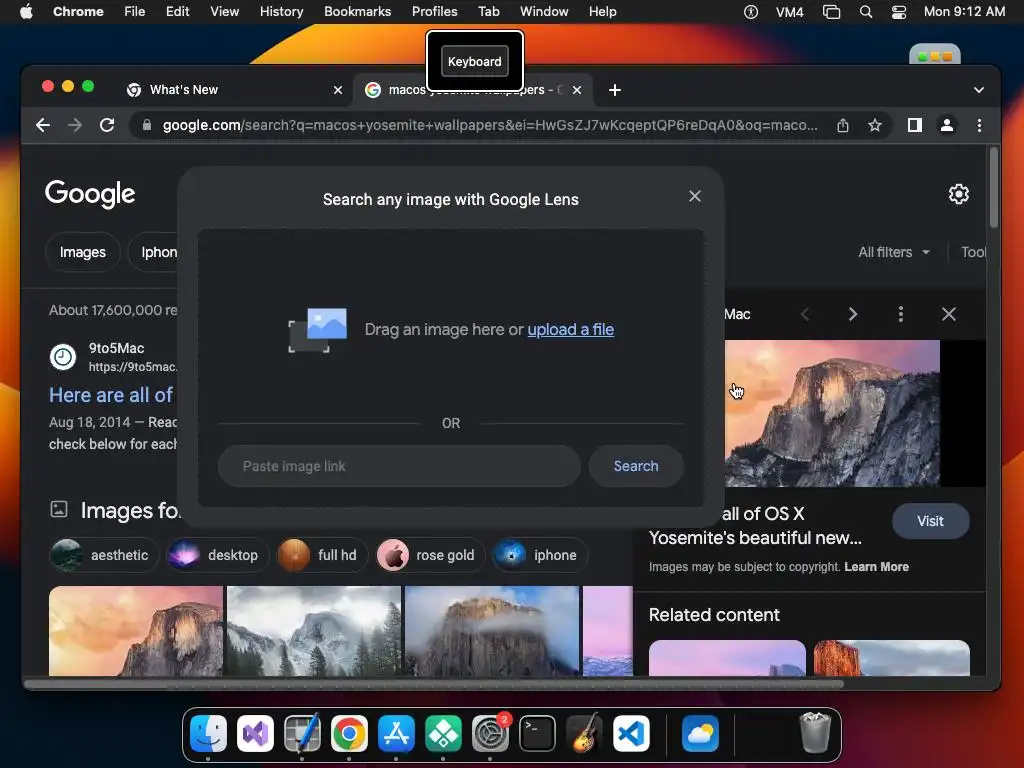The width and height of the screenshot is (1024, 768).
Task: Open the File menu
Action: click(x=135, y=12)
